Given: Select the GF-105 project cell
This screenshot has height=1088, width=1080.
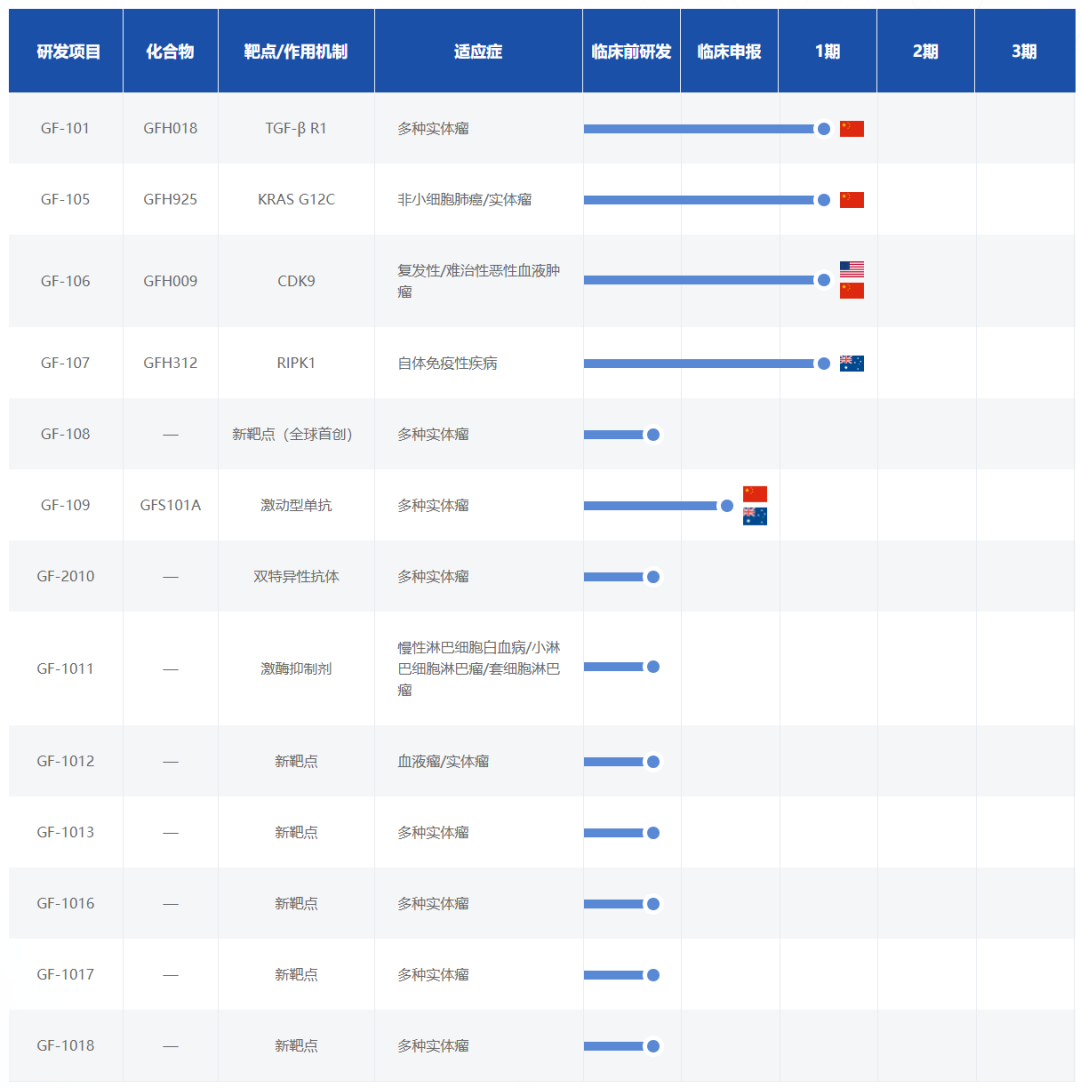Looking at the screenshot, I should [x=65, y=200].
